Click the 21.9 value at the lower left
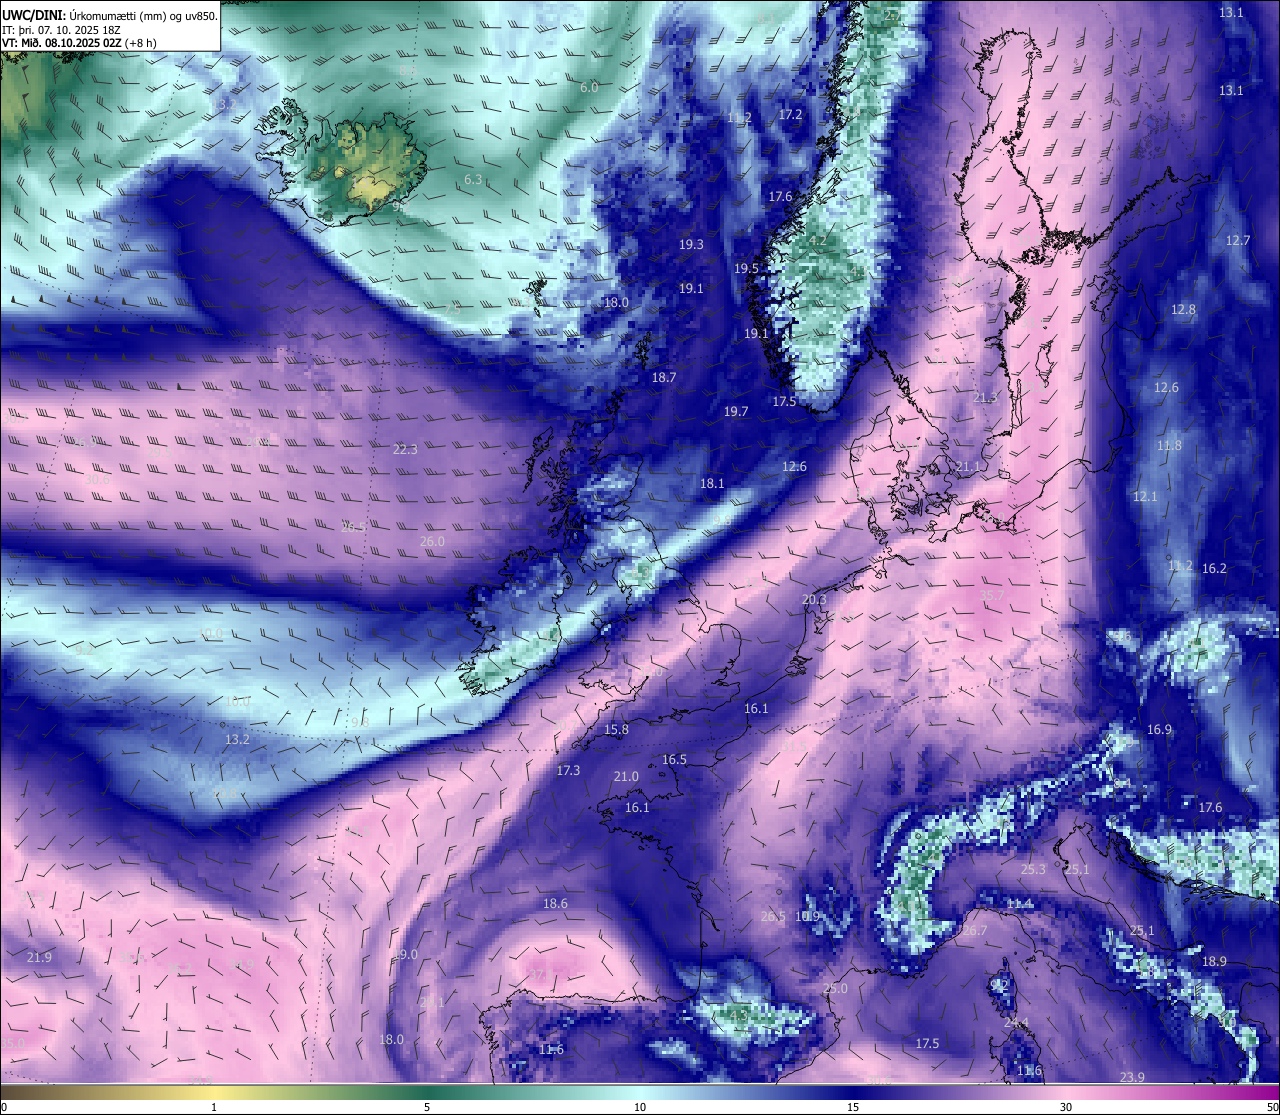Image resolution: width=1280 pixels, height=1115 pixels. pyautogui.click(x=39, y=958)
